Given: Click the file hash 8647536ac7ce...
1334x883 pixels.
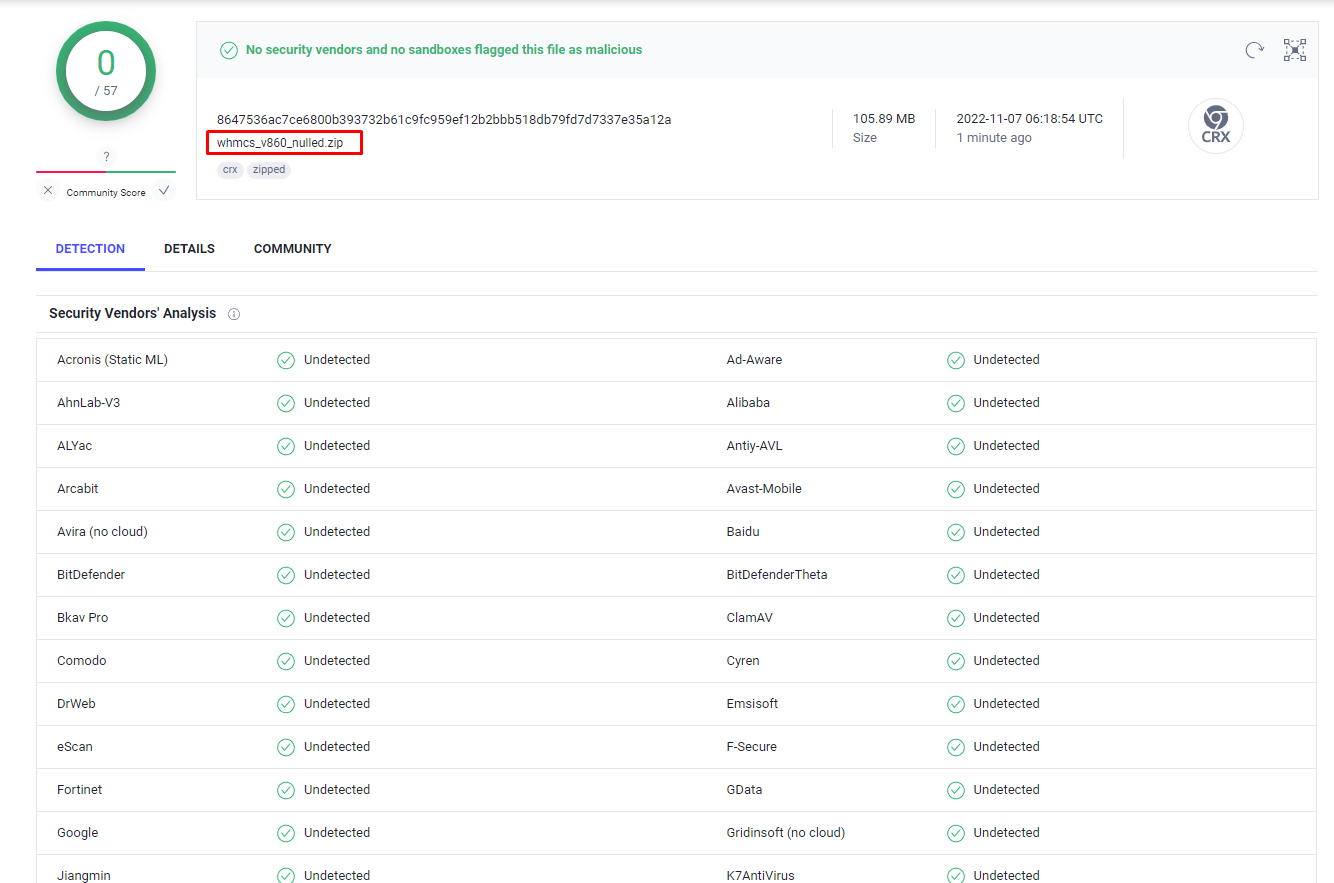Looking at the screenshot, I should click(x=444, y=120).
